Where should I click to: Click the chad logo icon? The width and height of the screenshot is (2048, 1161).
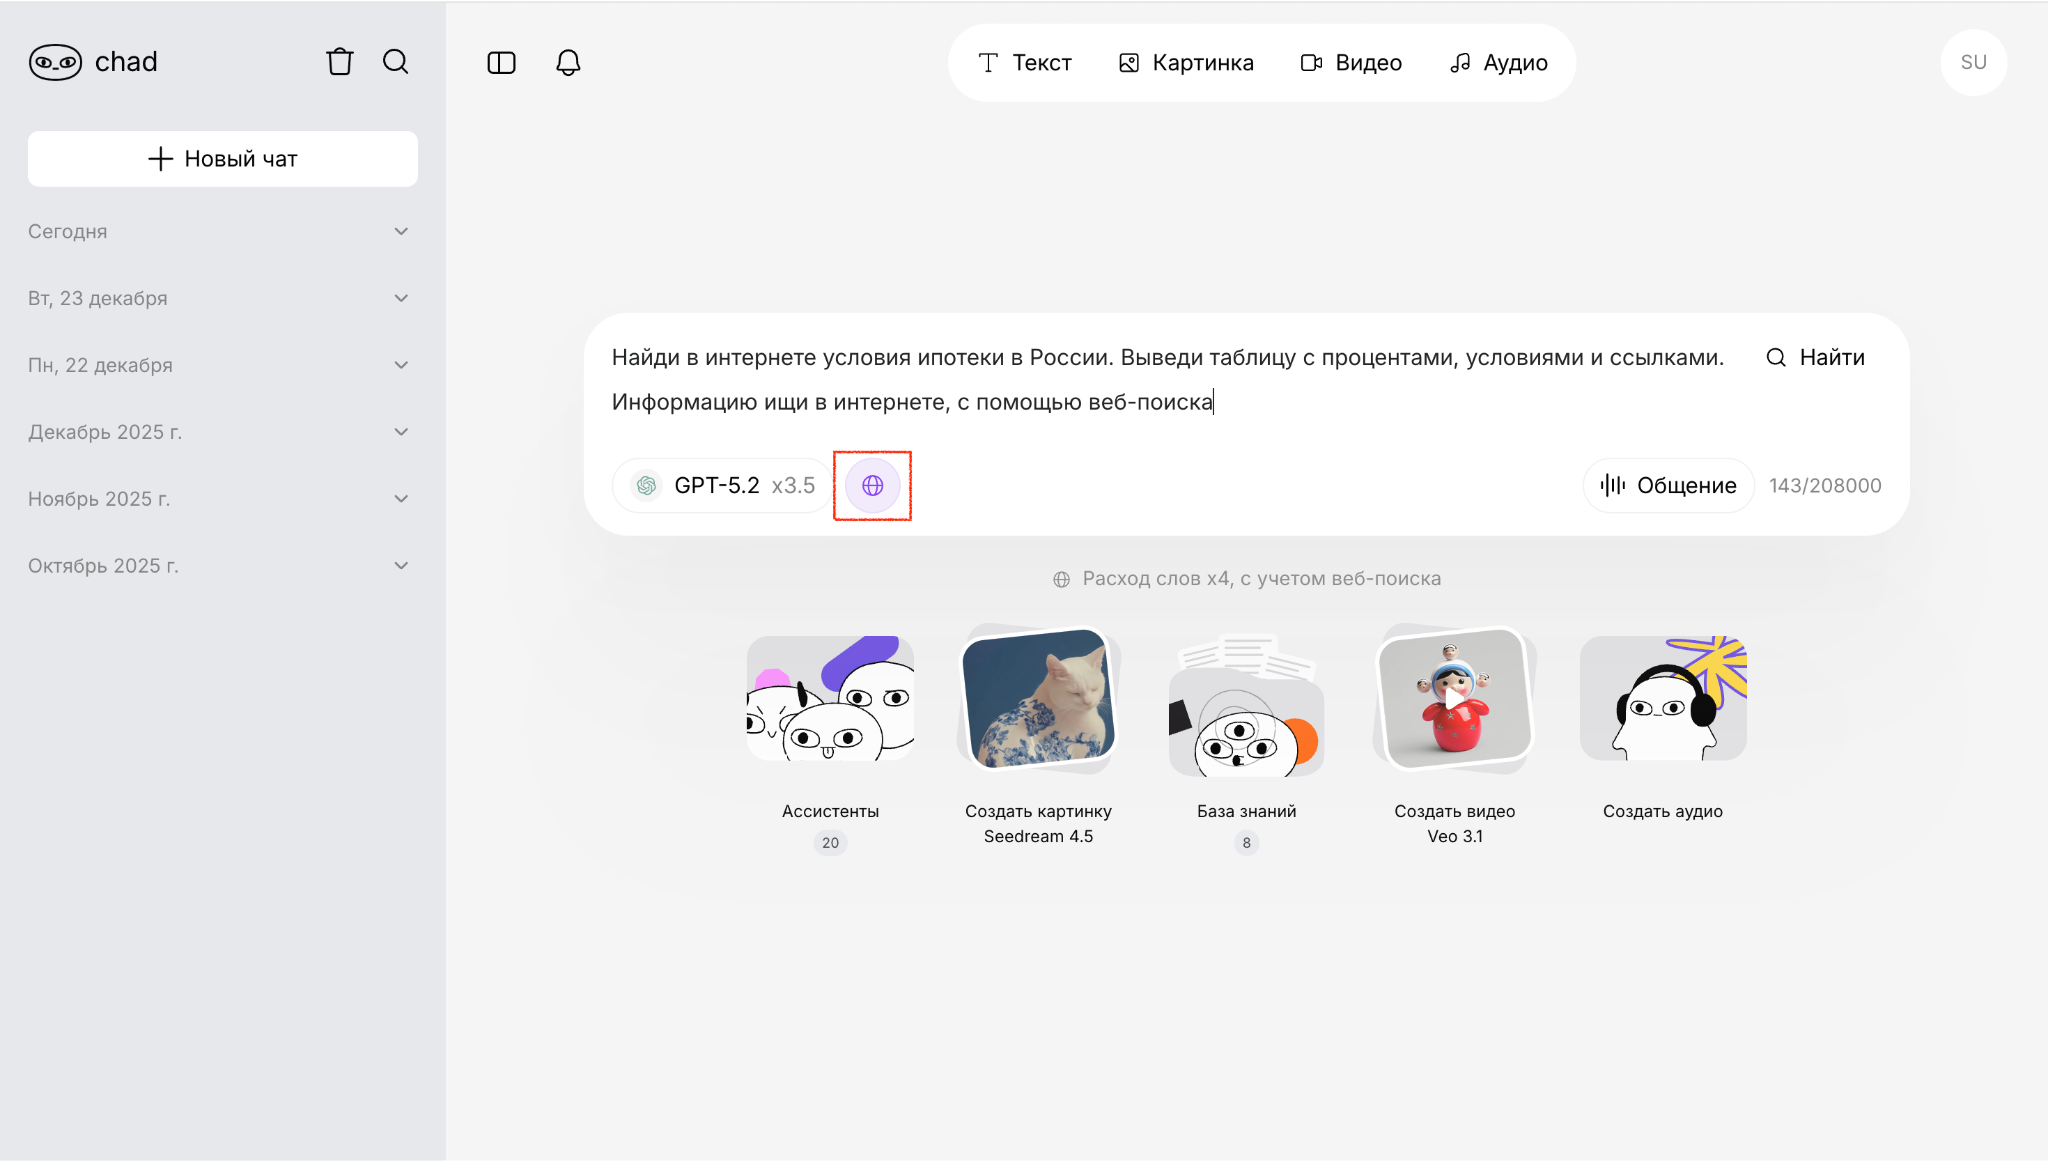[x=56, y=62]
